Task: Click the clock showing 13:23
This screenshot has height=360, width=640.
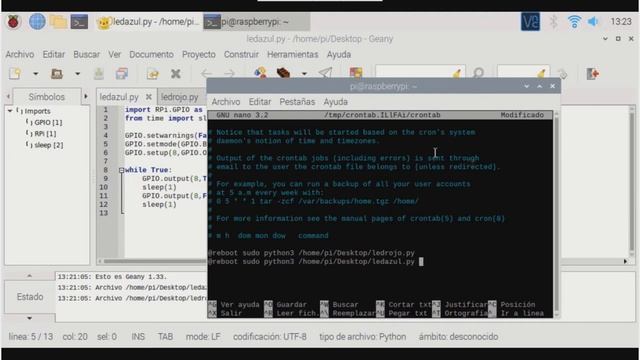Action: [x=621, y=22]
